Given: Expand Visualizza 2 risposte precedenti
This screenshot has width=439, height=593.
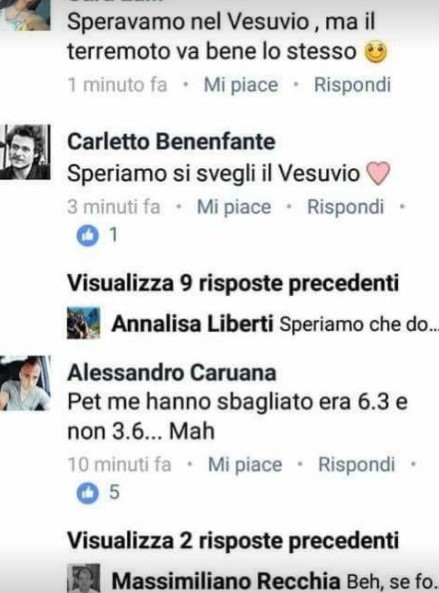Looking at the screenshot, I should (233, 540).
